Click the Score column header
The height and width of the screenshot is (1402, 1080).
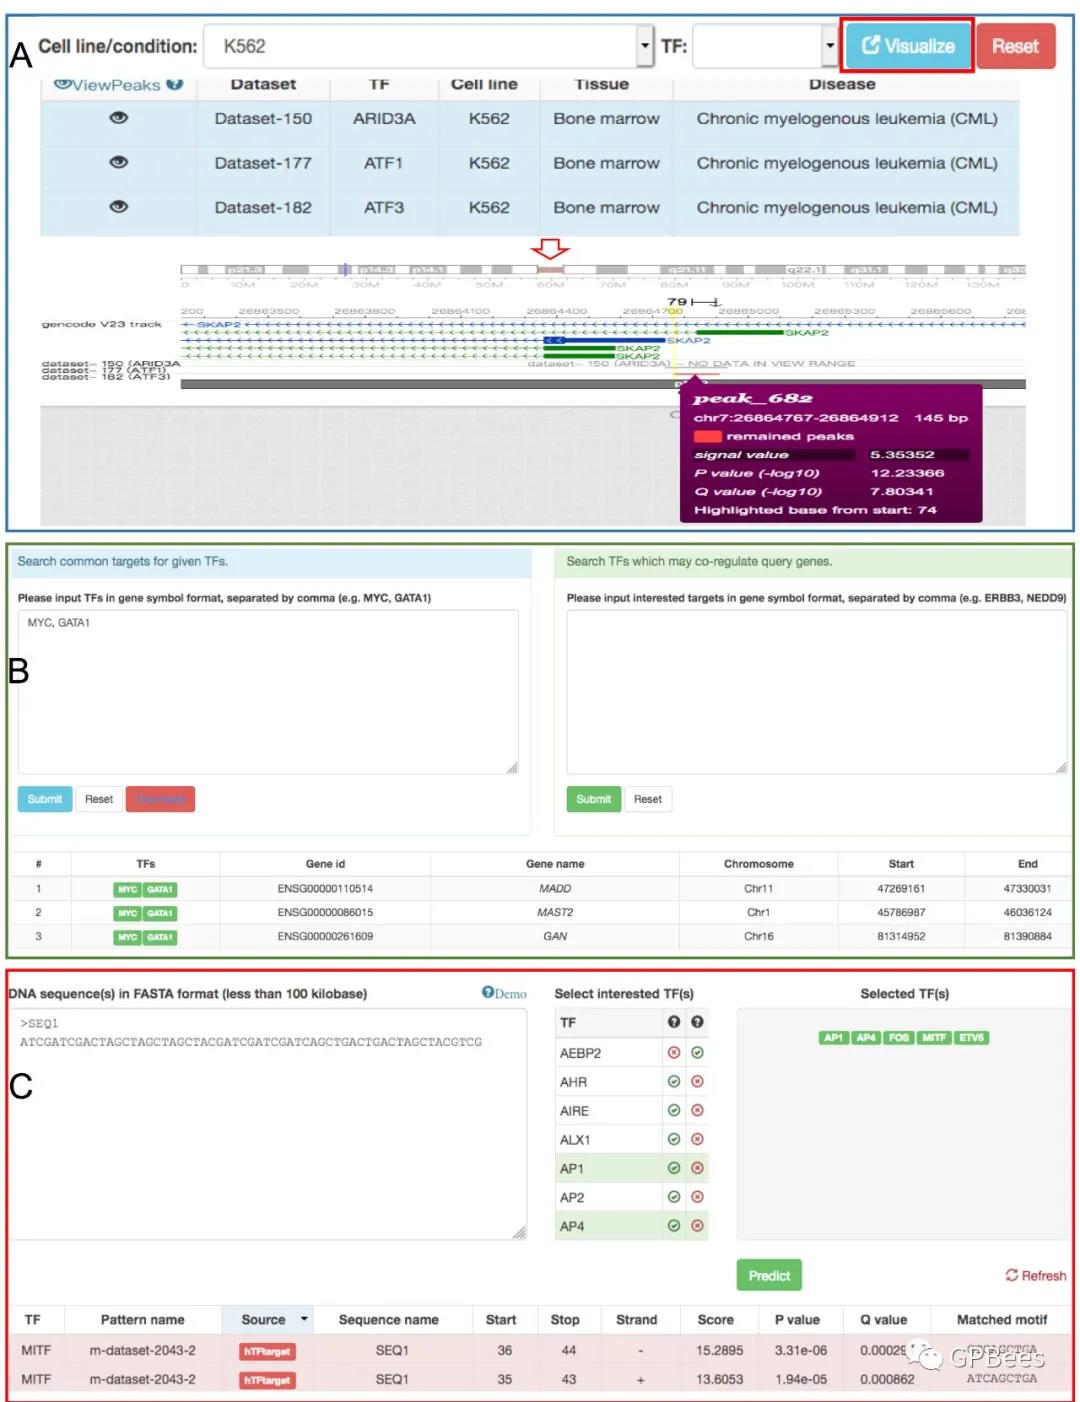point(715,1319)
